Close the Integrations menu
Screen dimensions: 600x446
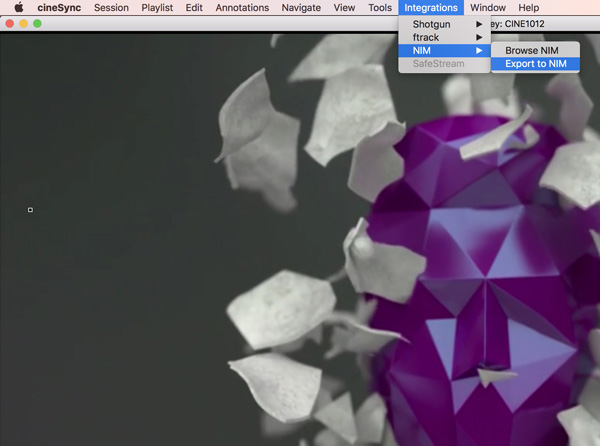pyautogui.click(x=431, y=8)
